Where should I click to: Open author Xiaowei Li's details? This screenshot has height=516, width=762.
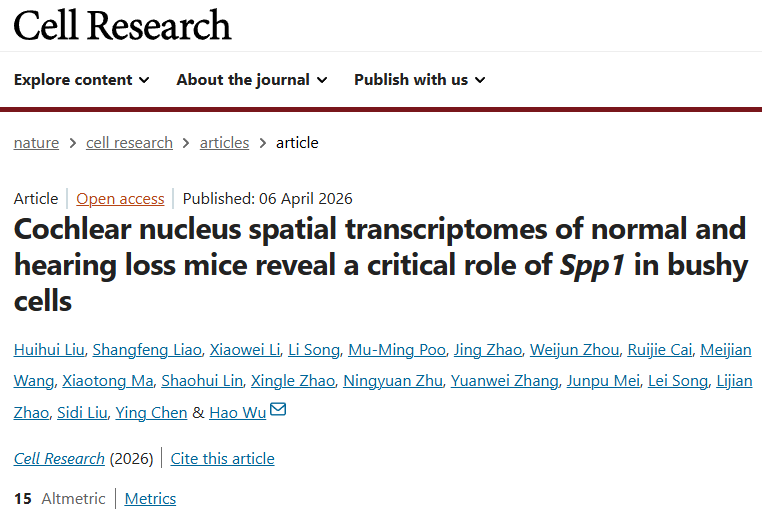coord(244,349)
